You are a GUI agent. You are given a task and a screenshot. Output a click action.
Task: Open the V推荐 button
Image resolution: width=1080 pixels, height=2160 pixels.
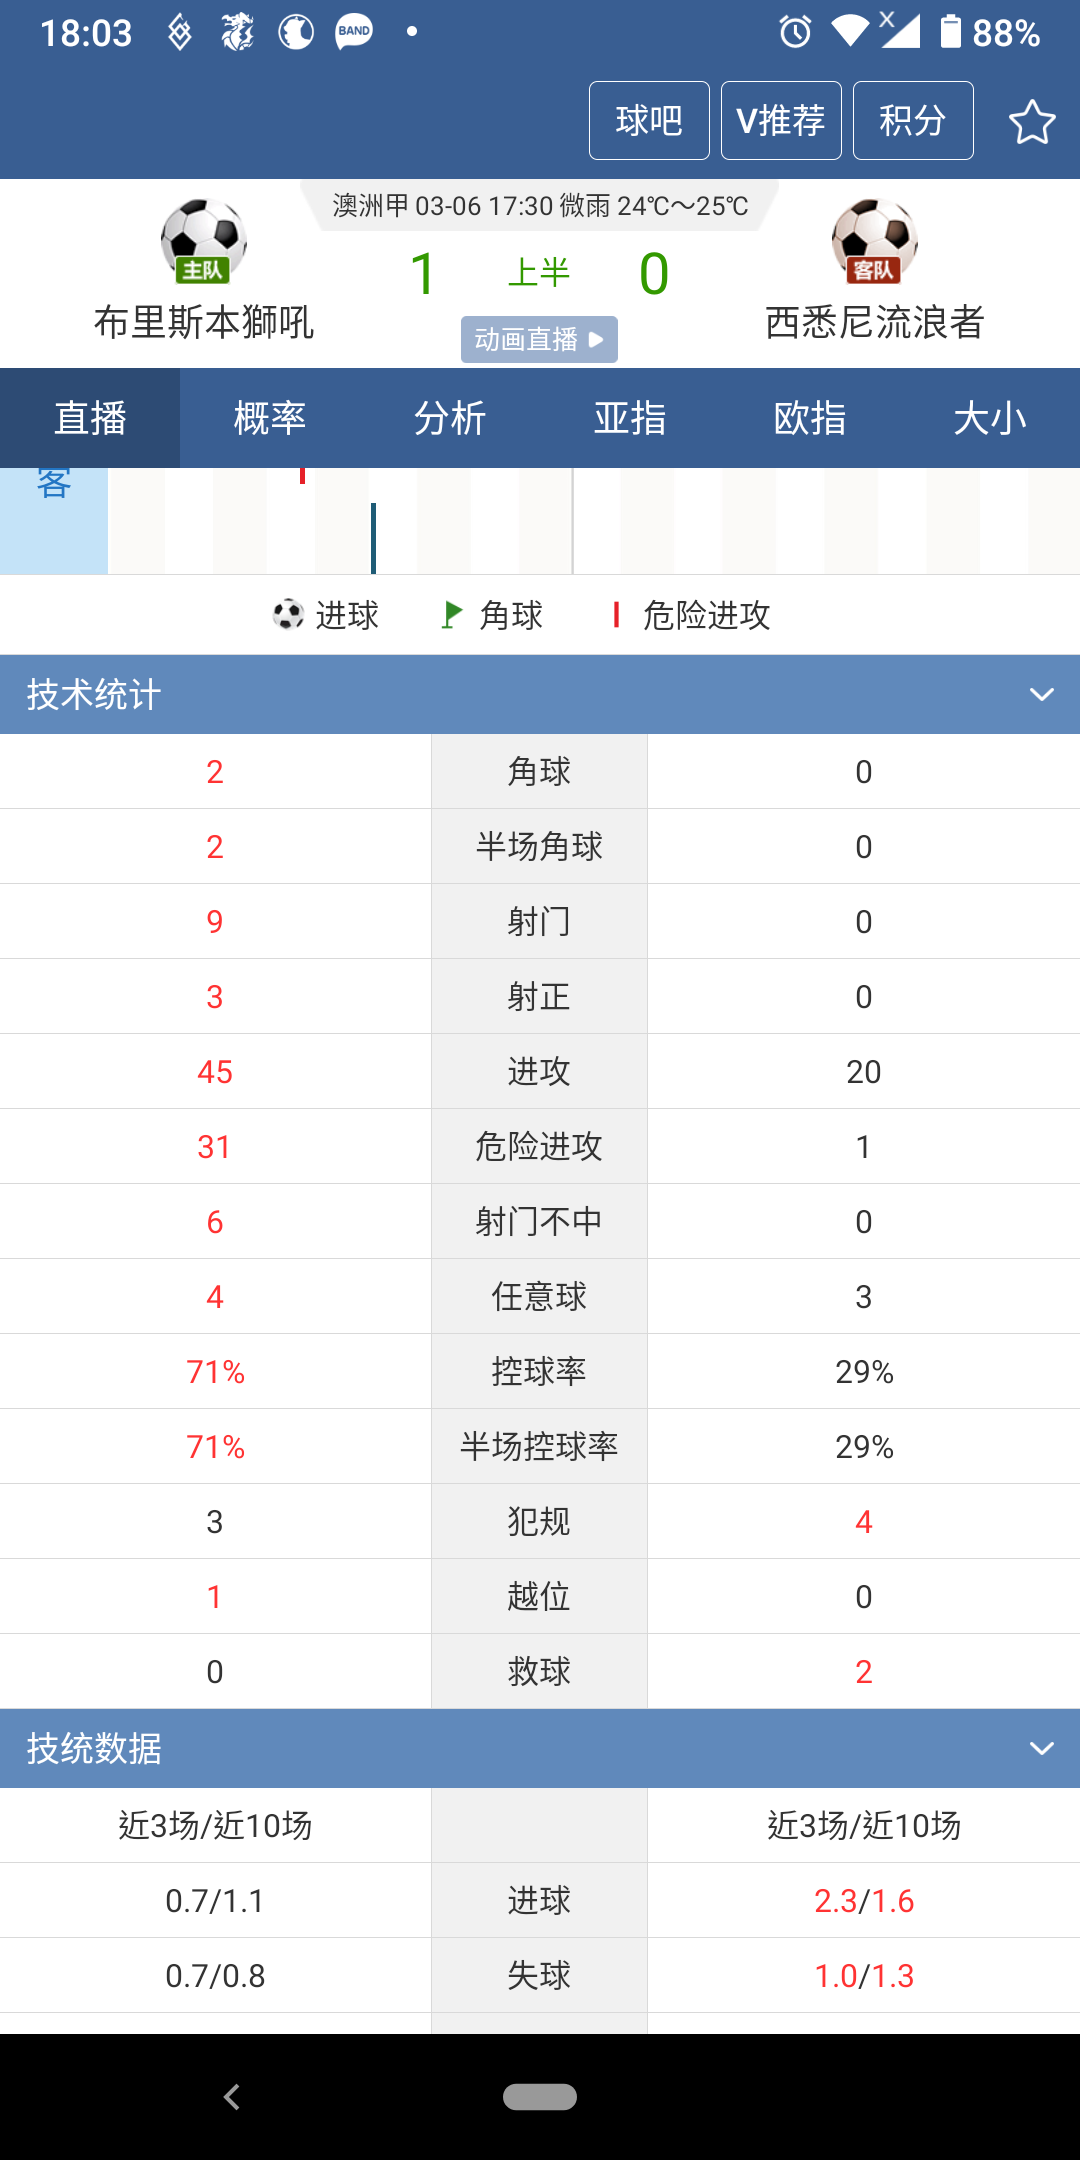pos(781,120)
